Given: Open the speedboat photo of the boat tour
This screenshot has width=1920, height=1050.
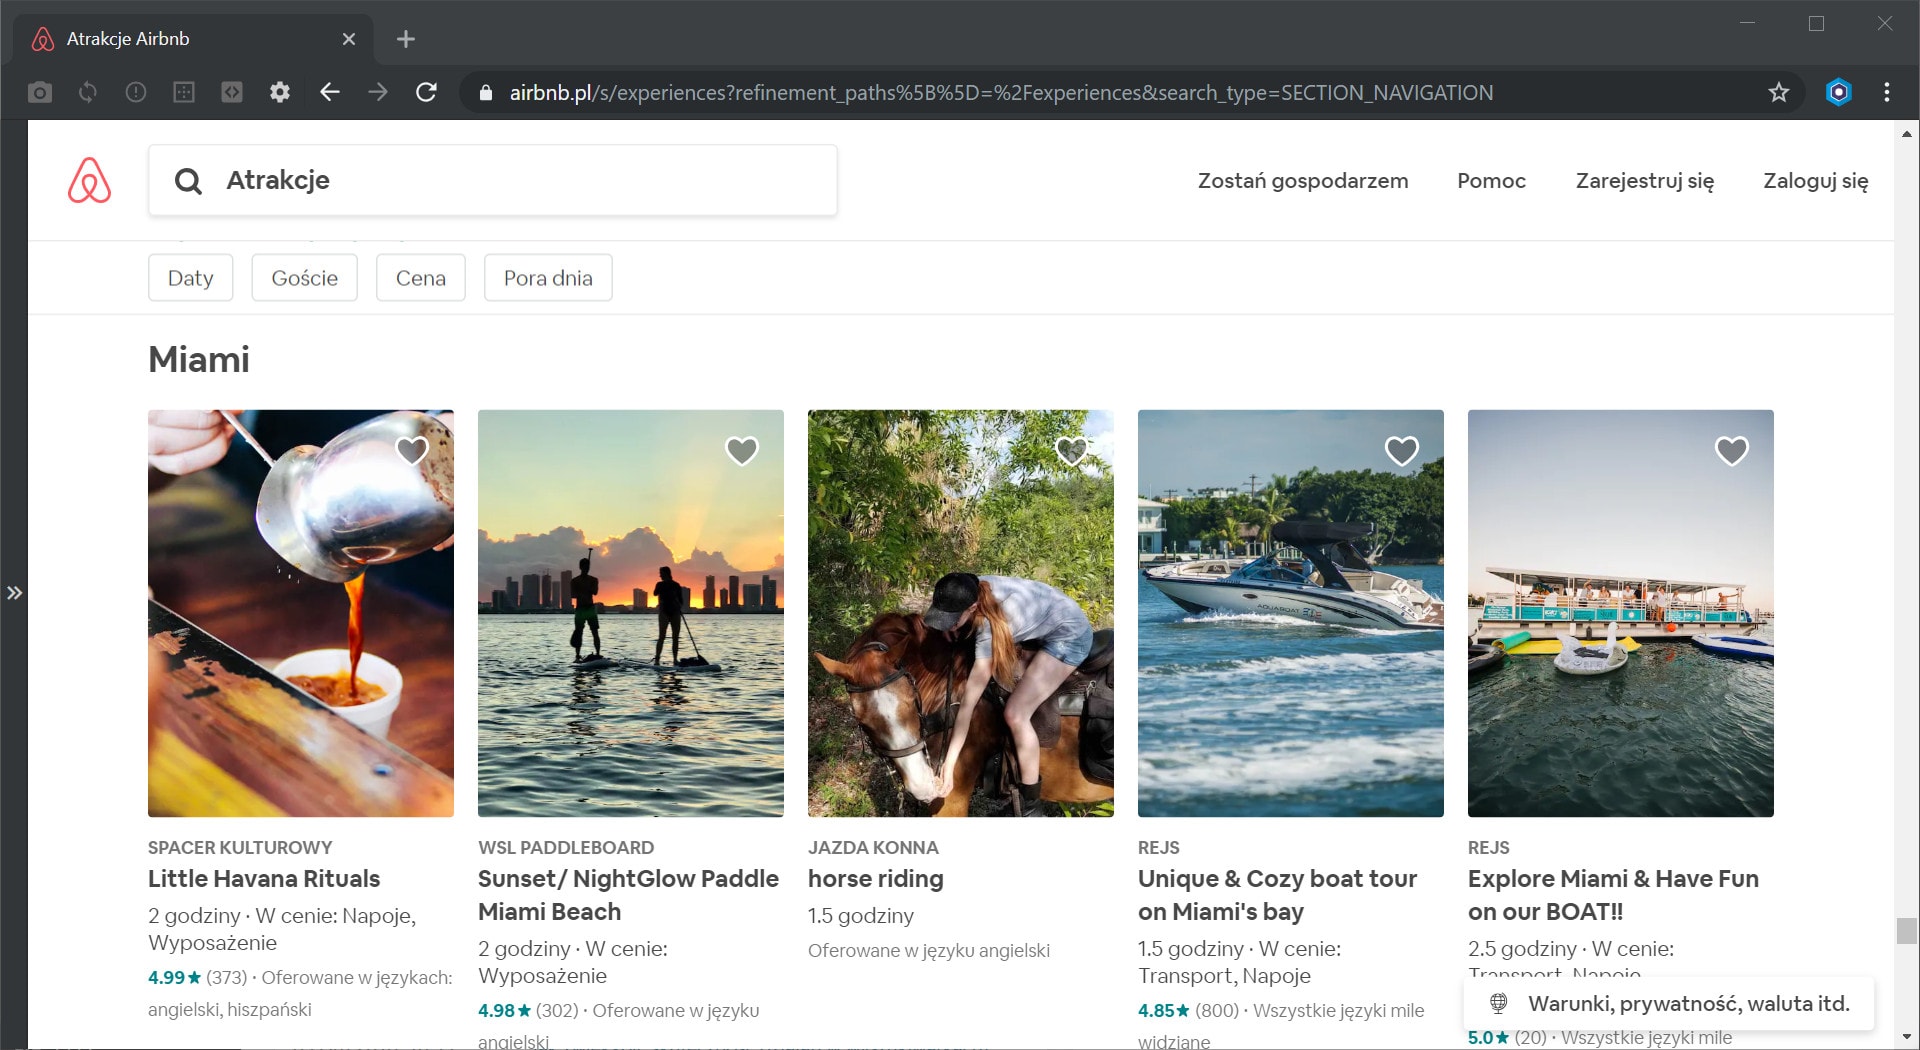Looking at the screenshot, I should [x=1291, y=613].
